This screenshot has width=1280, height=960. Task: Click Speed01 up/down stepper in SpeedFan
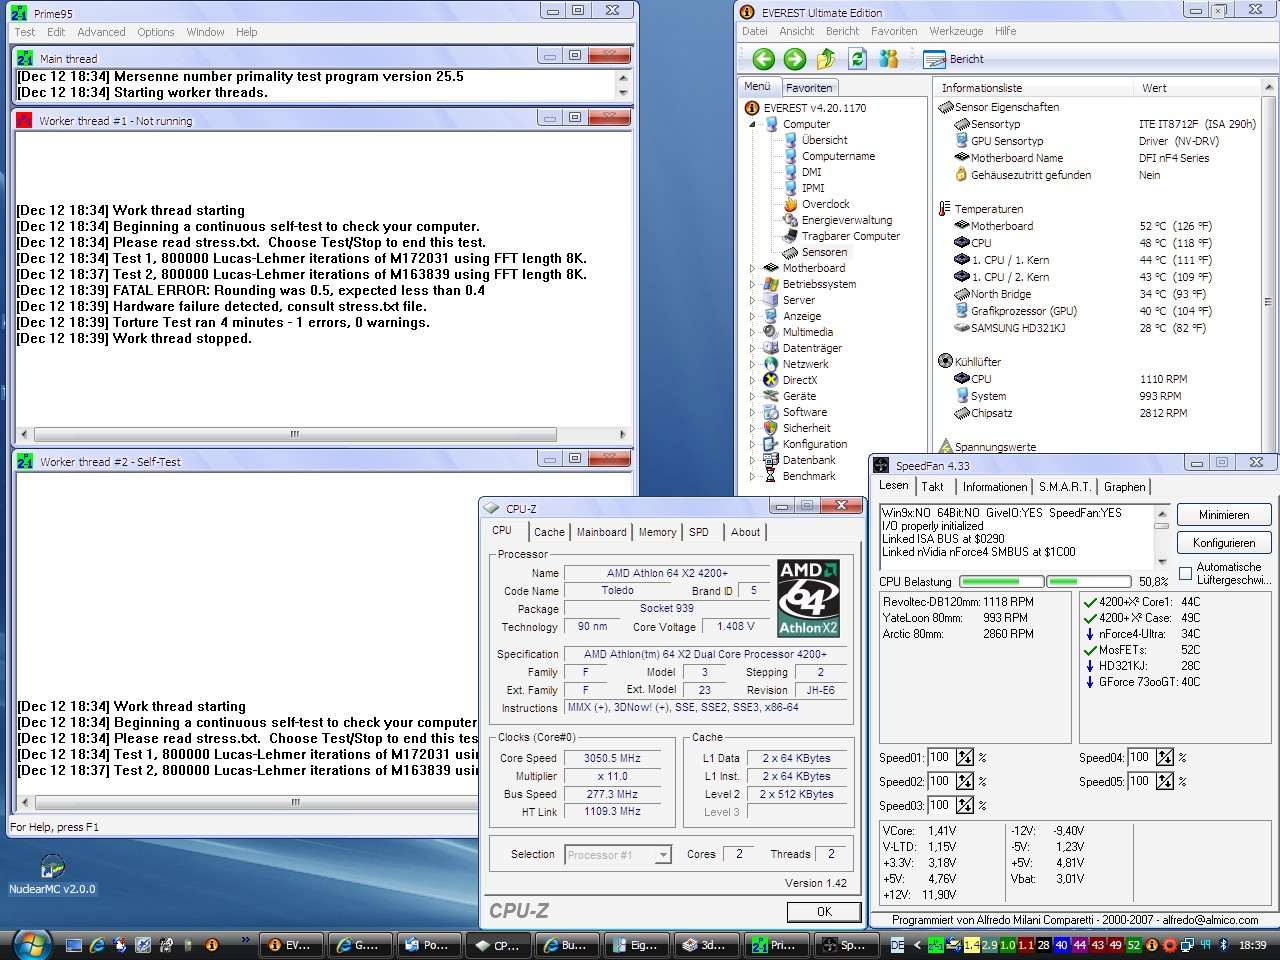coord(964,757)
